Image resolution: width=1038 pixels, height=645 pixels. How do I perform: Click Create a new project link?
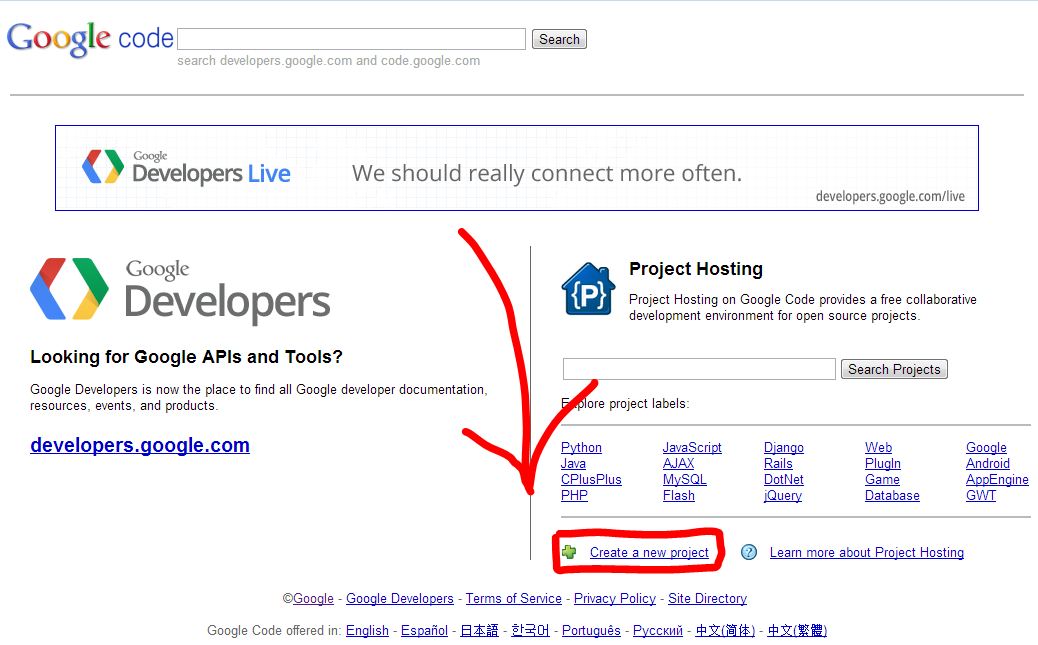tap(649, 552)
